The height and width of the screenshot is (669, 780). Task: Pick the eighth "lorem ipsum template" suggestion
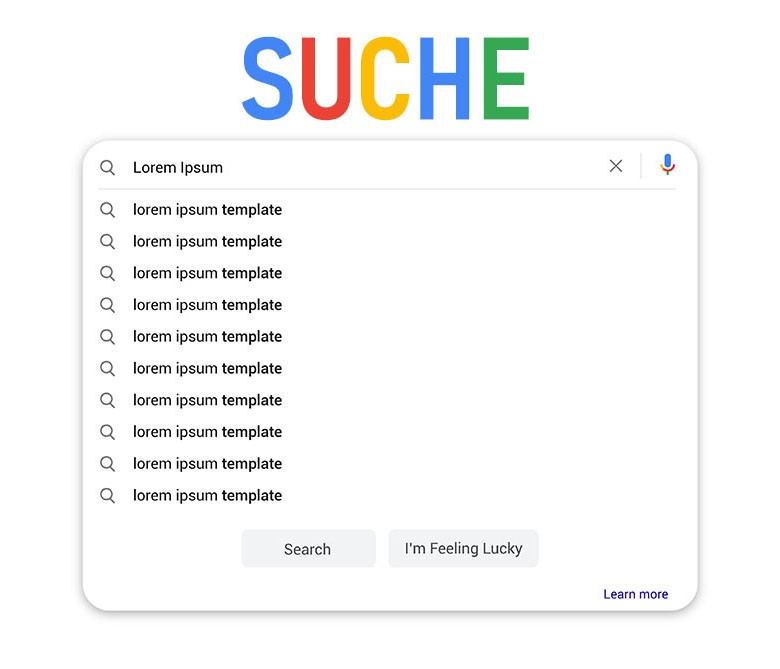(207, 432)
